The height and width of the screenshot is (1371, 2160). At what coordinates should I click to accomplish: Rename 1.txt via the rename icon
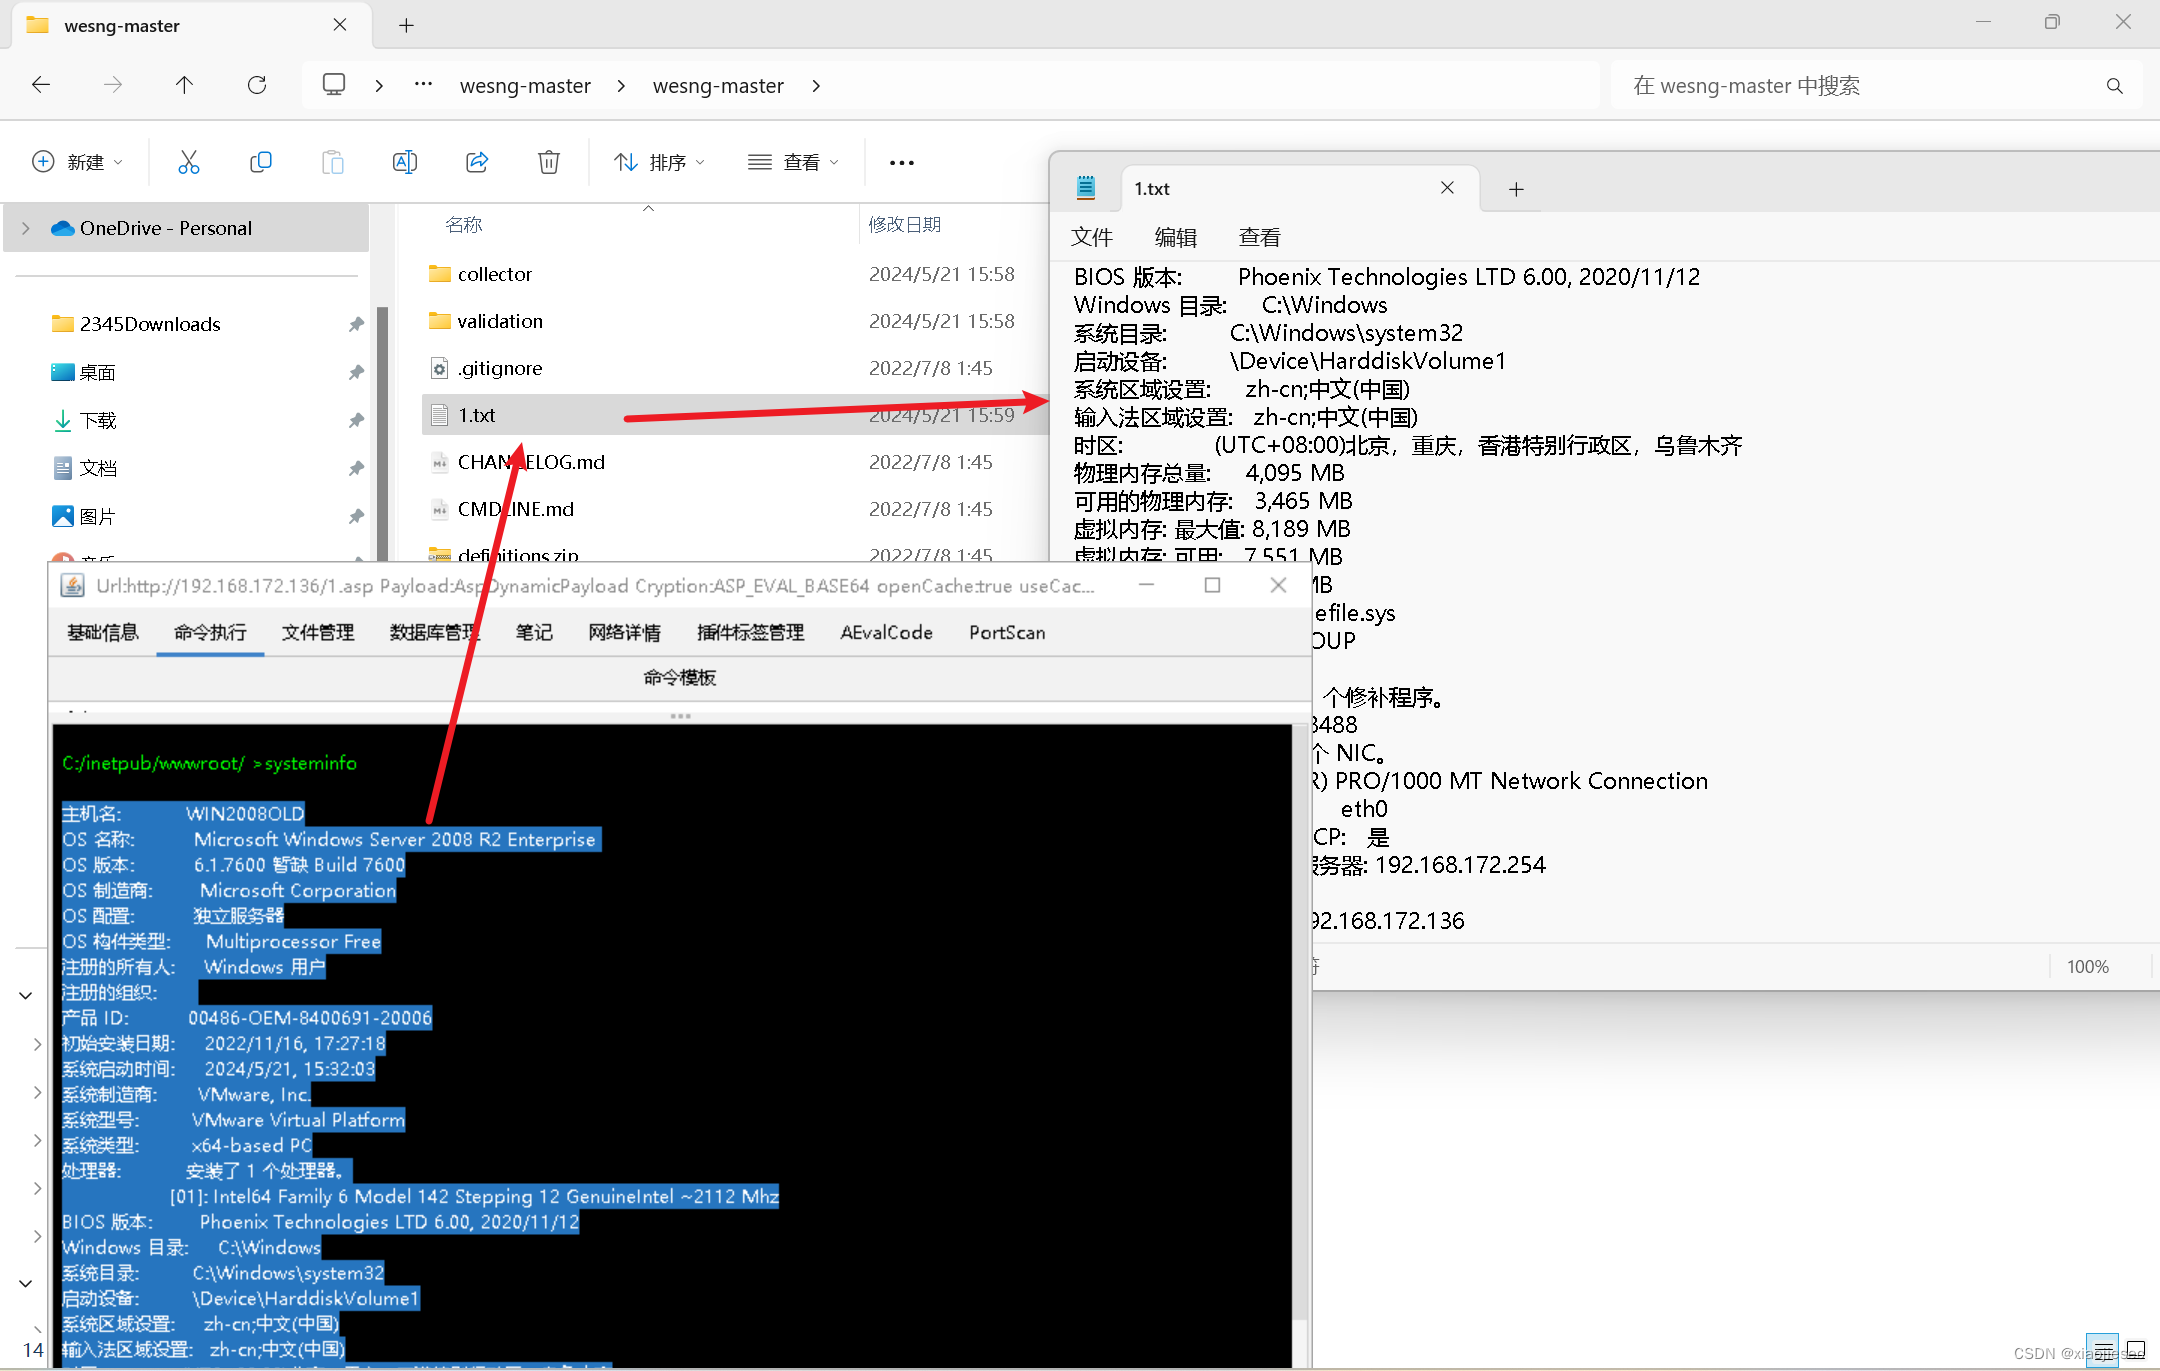[x=405, y=162]
